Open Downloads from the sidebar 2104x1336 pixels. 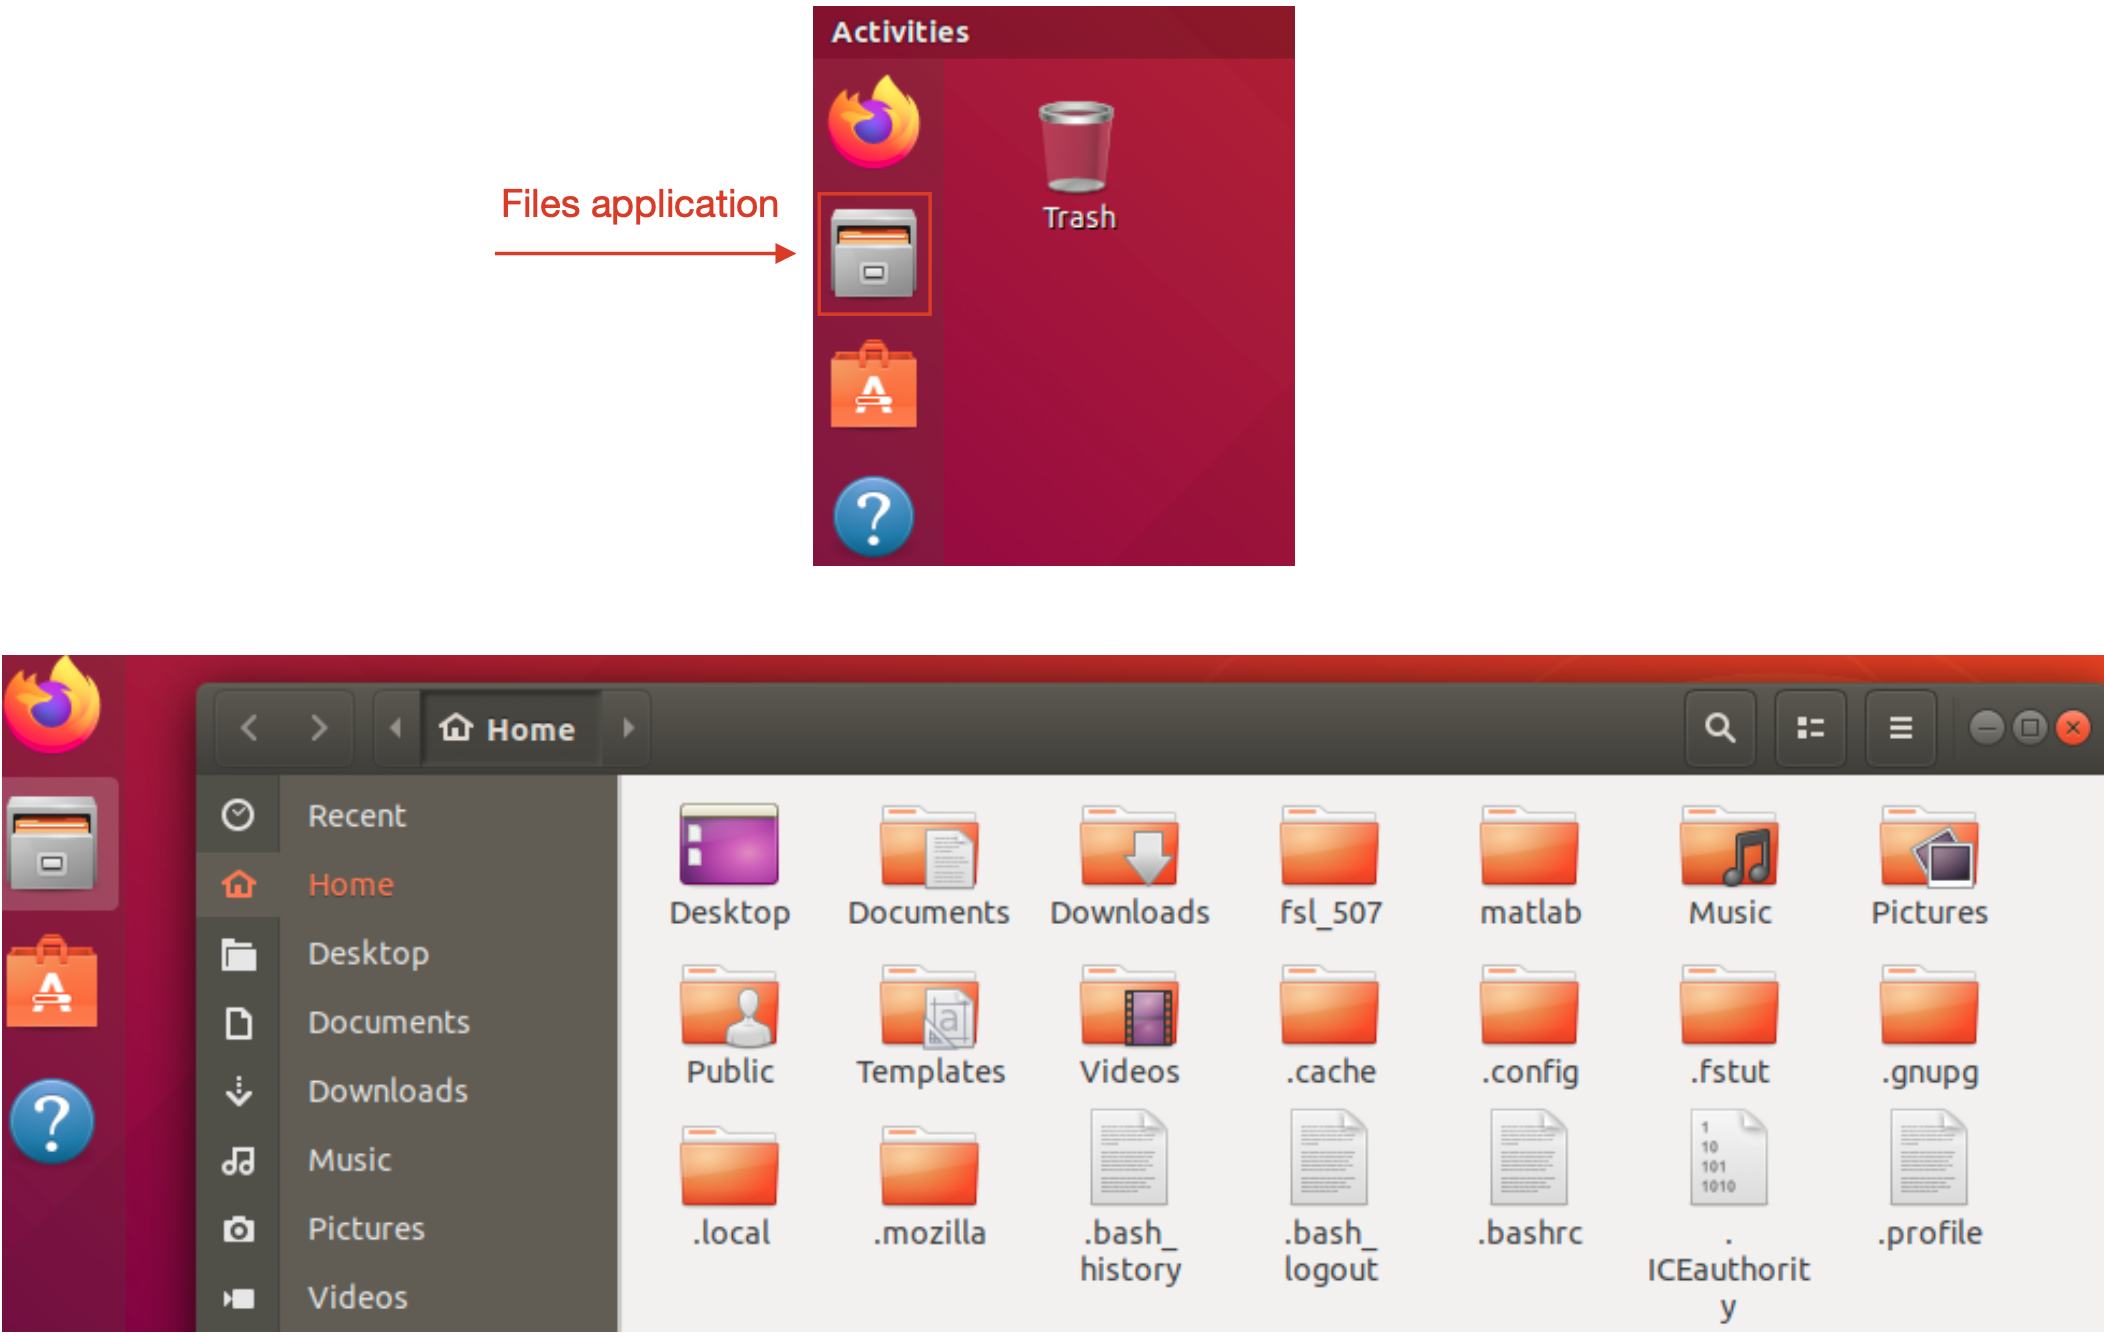tap(387, 1090)
